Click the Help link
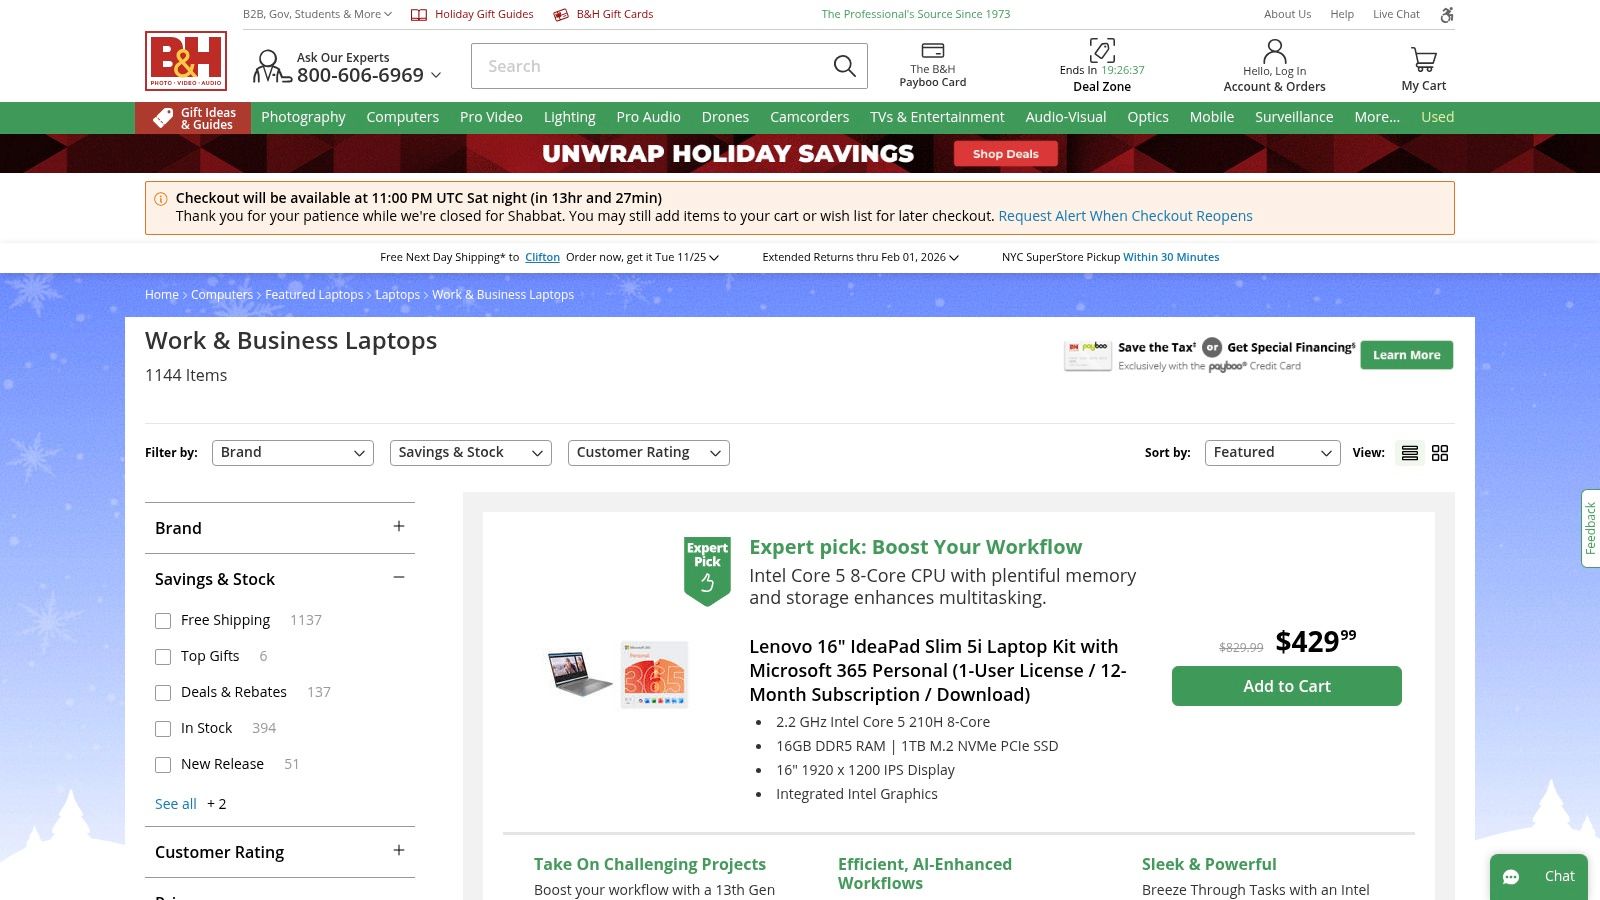Image resolution: width=1600 pixels, height=900 pixels. point(1342,14)
